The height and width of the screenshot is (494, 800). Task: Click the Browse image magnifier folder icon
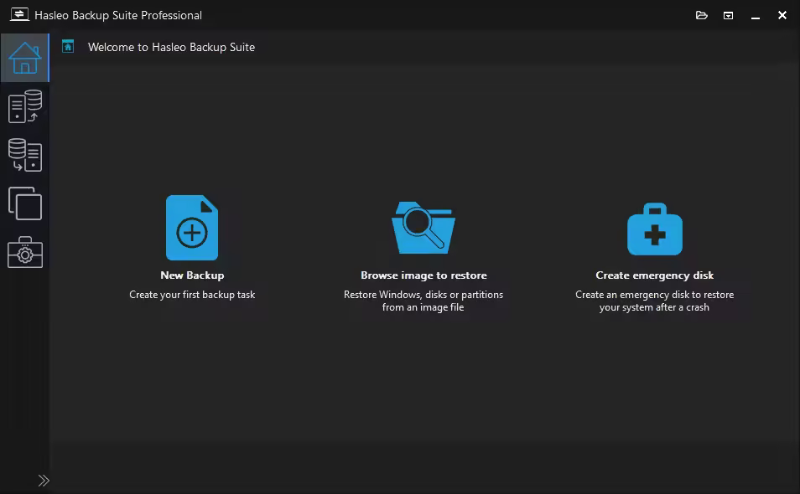[423, 228]
